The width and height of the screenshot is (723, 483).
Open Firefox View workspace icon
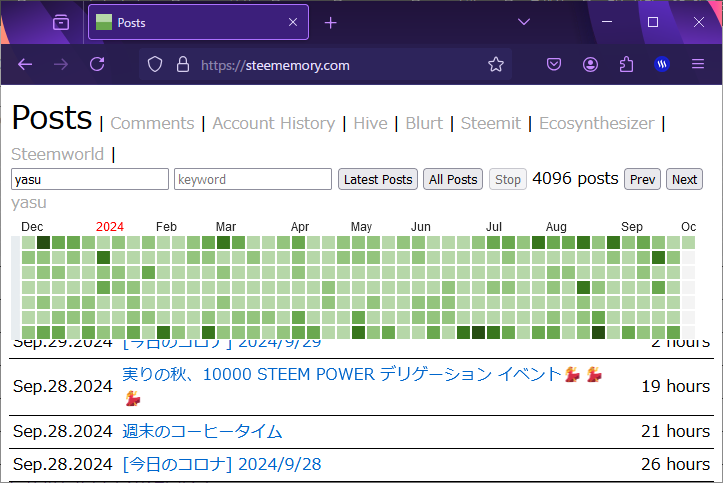(x=61, y=22)
